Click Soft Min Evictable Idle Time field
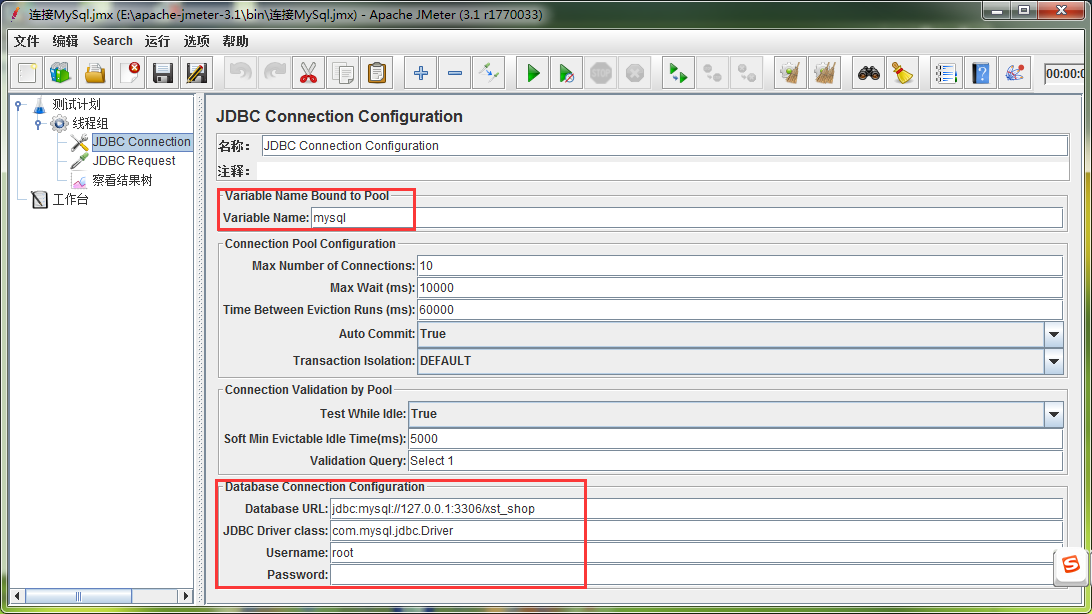Viewport: 1092px width, 614px height. coord(735,439)
